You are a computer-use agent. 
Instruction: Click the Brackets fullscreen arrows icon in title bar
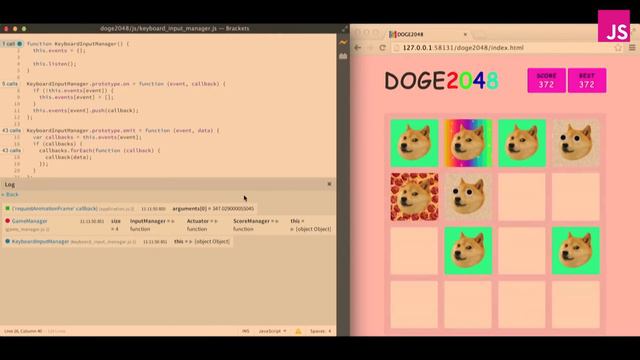pyautogui.click(x=344, y=29)
